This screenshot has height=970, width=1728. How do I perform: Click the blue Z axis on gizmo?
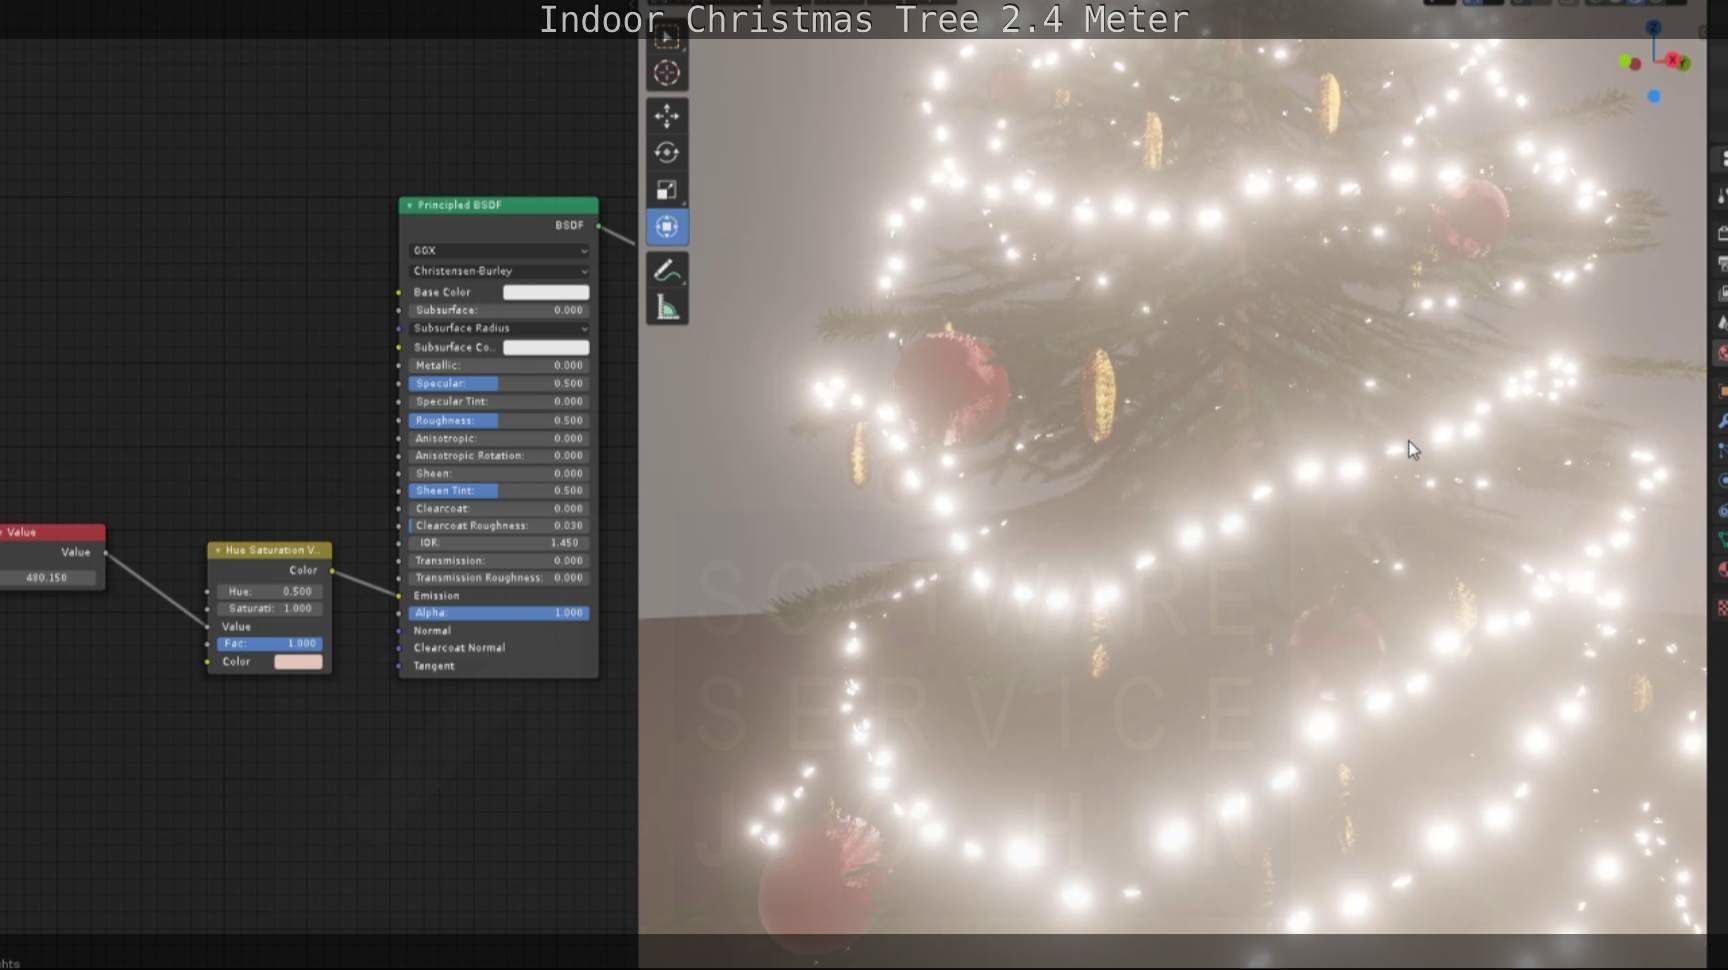[1654, 28]
